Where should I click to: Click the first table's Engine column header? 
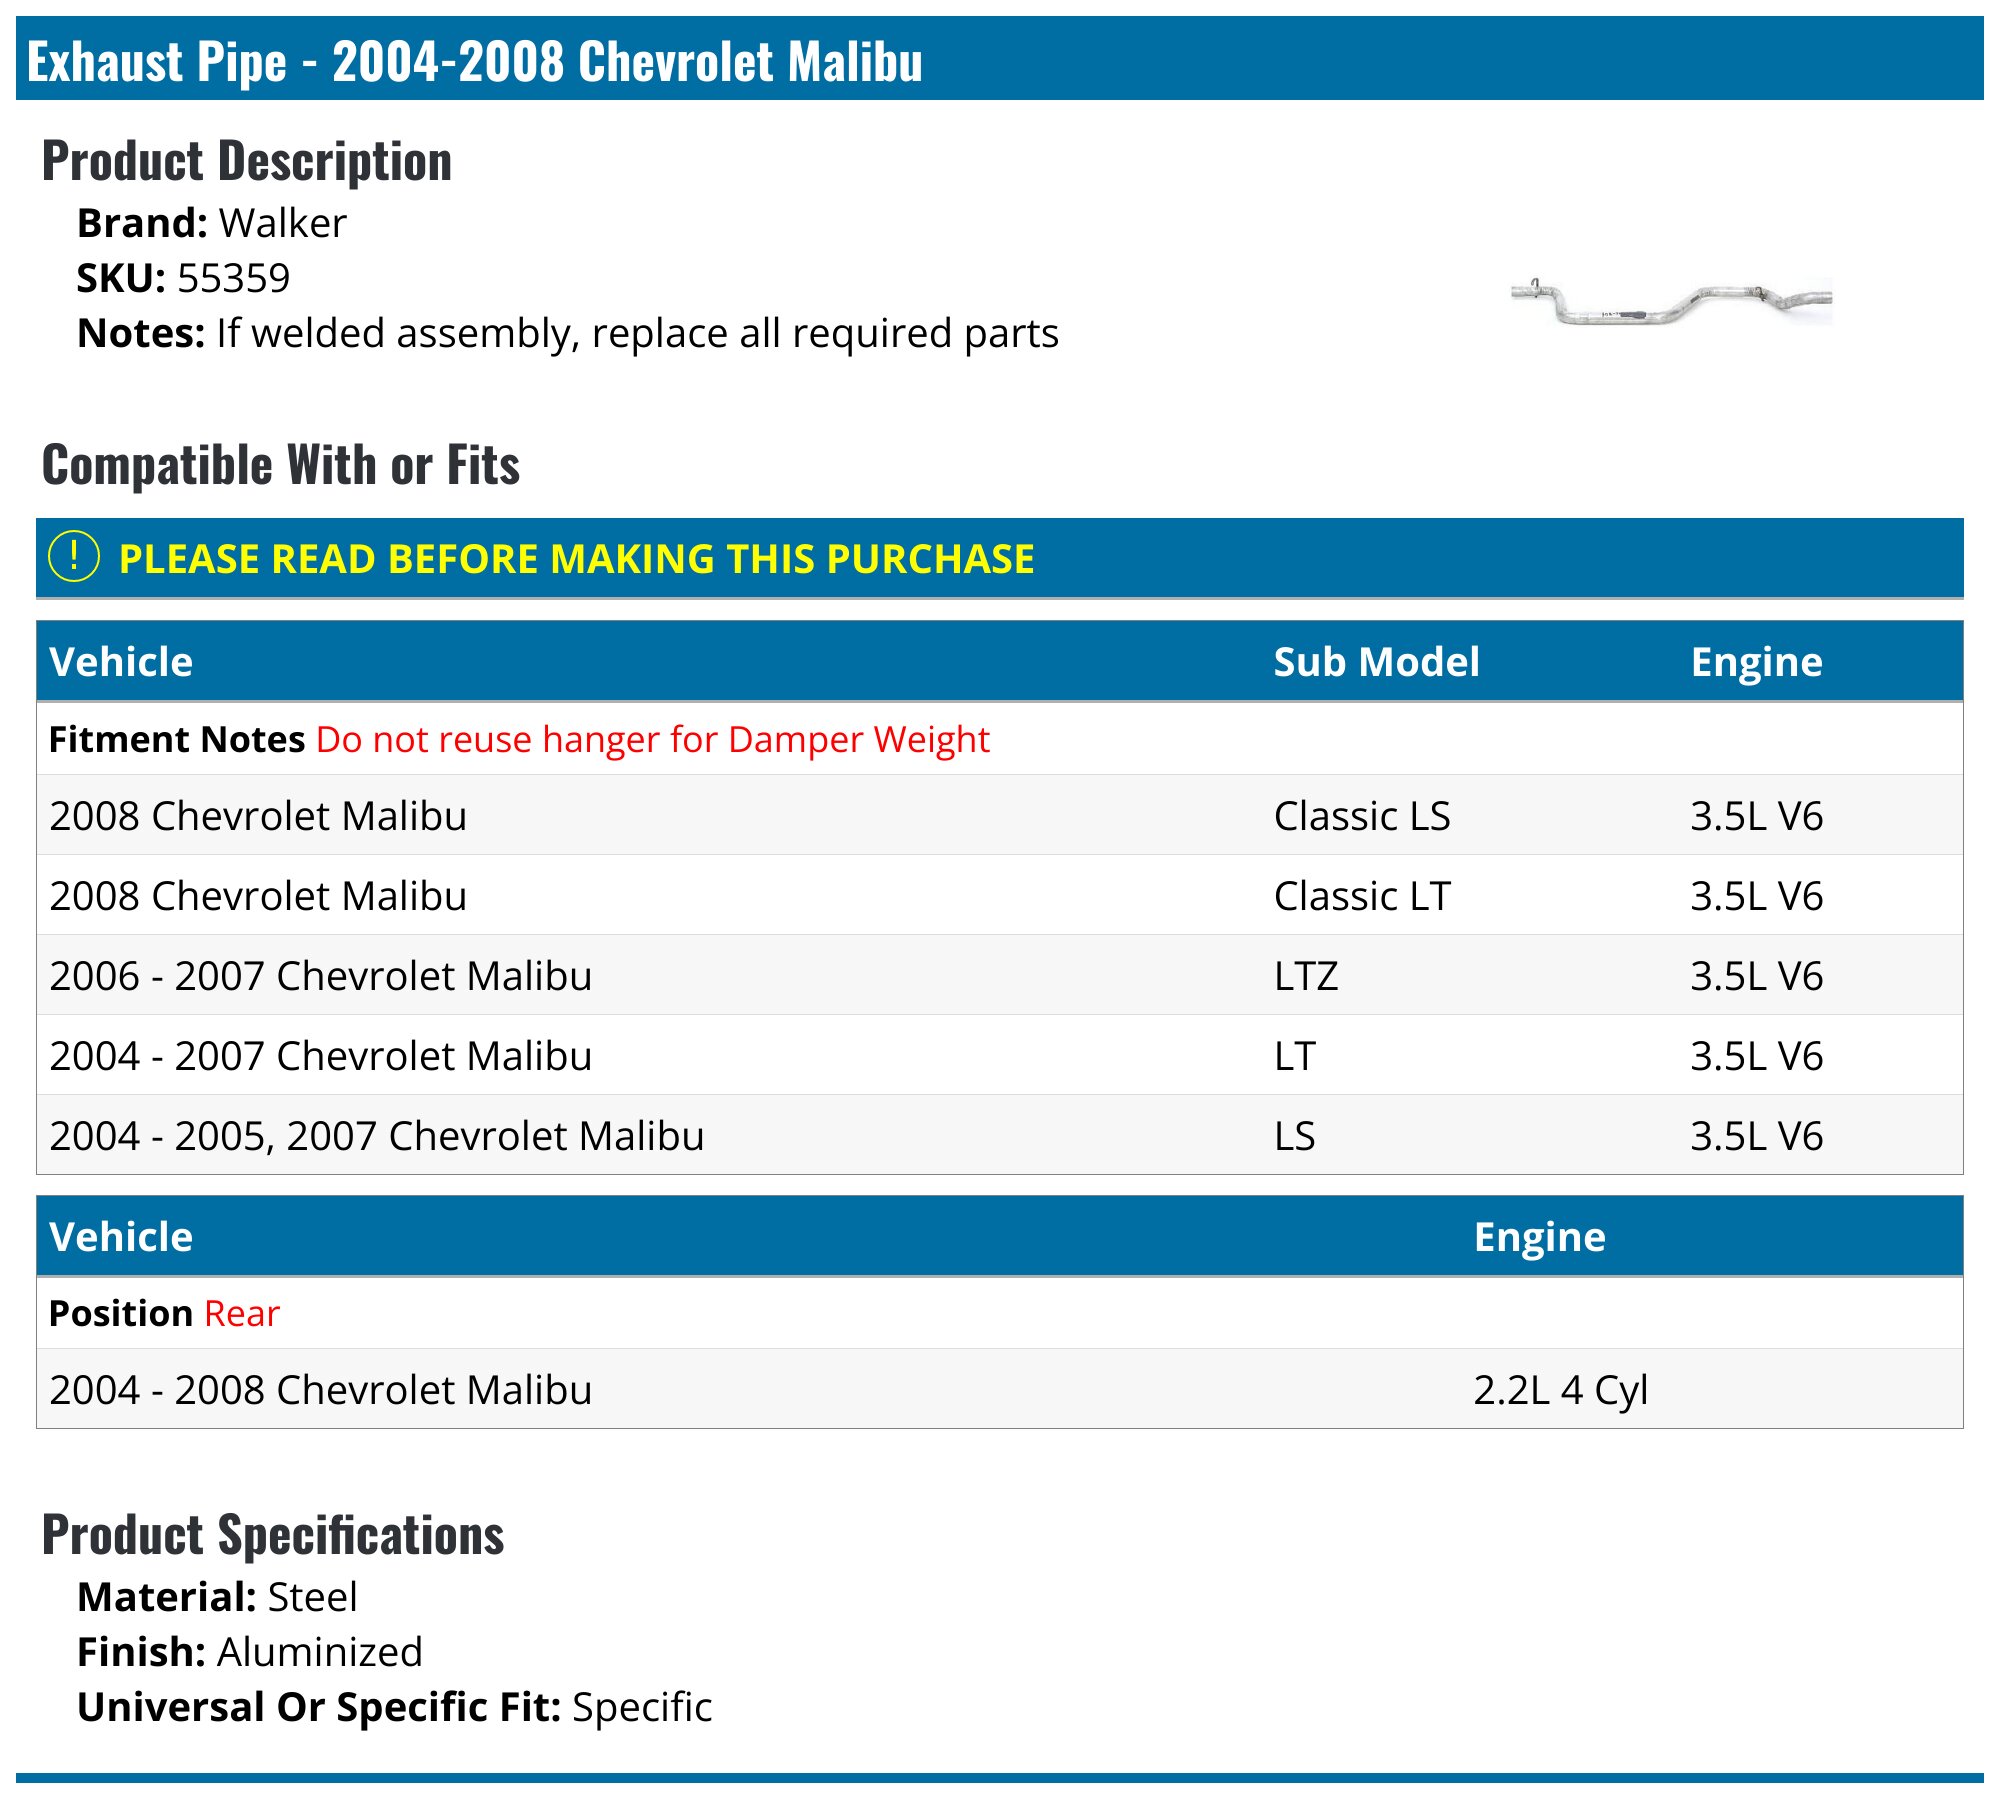click(1756, 662)
